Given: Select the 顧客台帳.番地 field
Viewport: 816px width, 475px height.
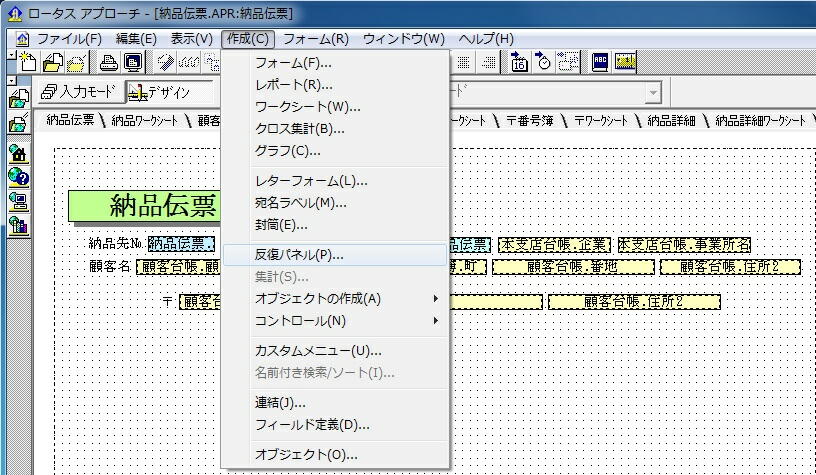Looking at the screenshot, I should (573, 267).
